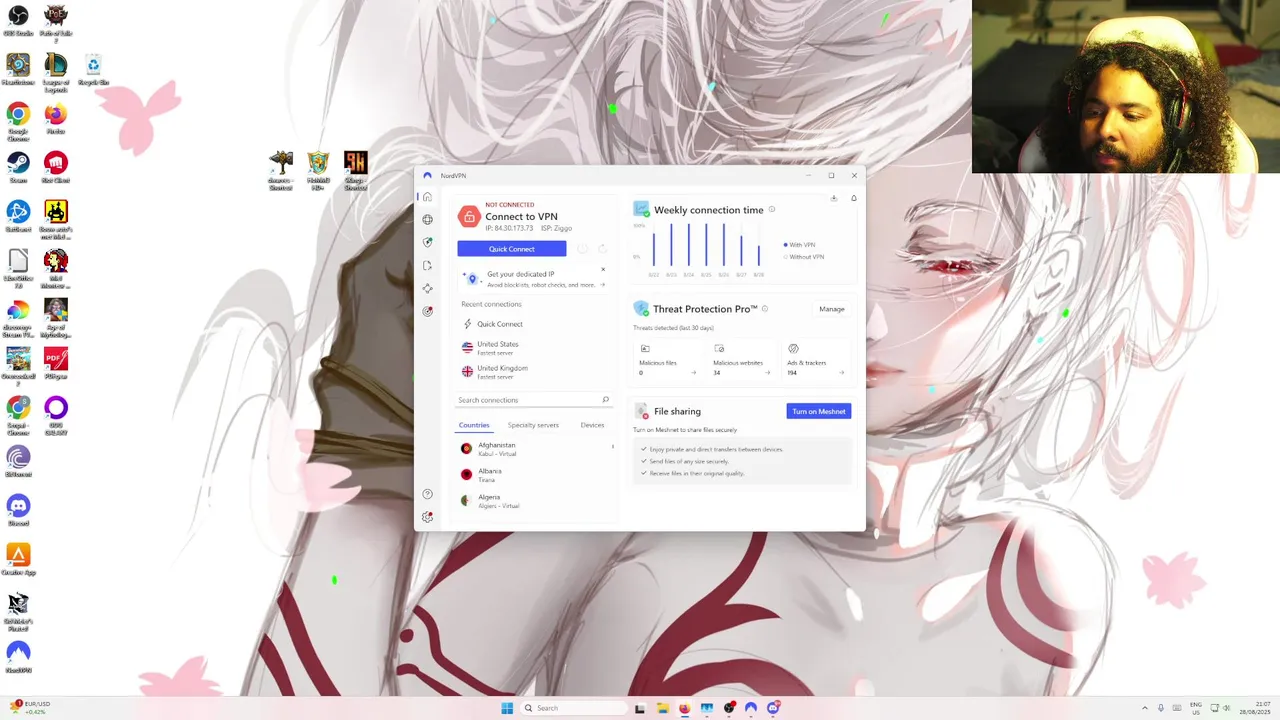This screenshot has height=720, width=1280.
Task: Open Ads & trackers details arrow
Action: tap(842, 373)
